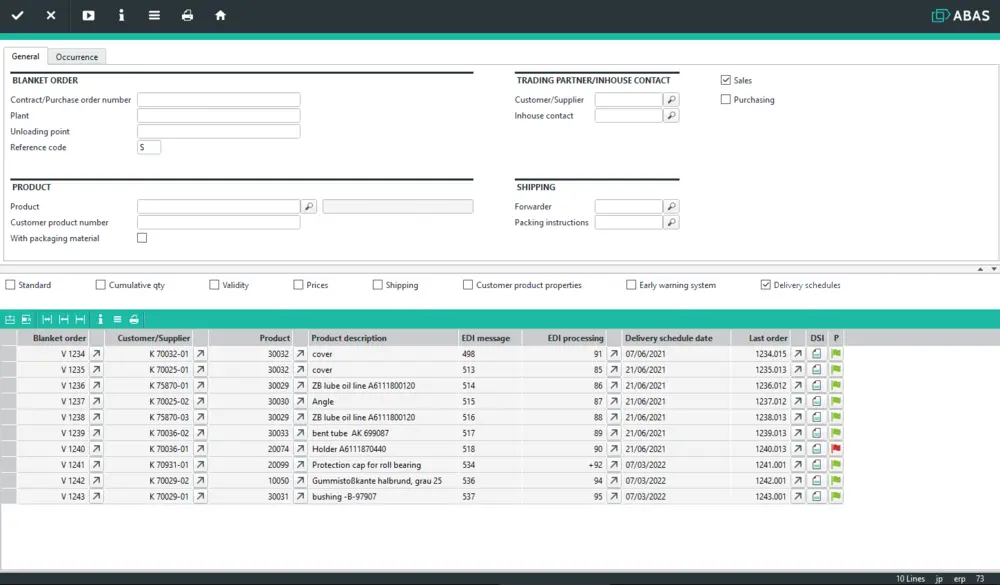Go to home via the house icon
Viewport: 1000px width, 585px height.
[x=220, y=15]
